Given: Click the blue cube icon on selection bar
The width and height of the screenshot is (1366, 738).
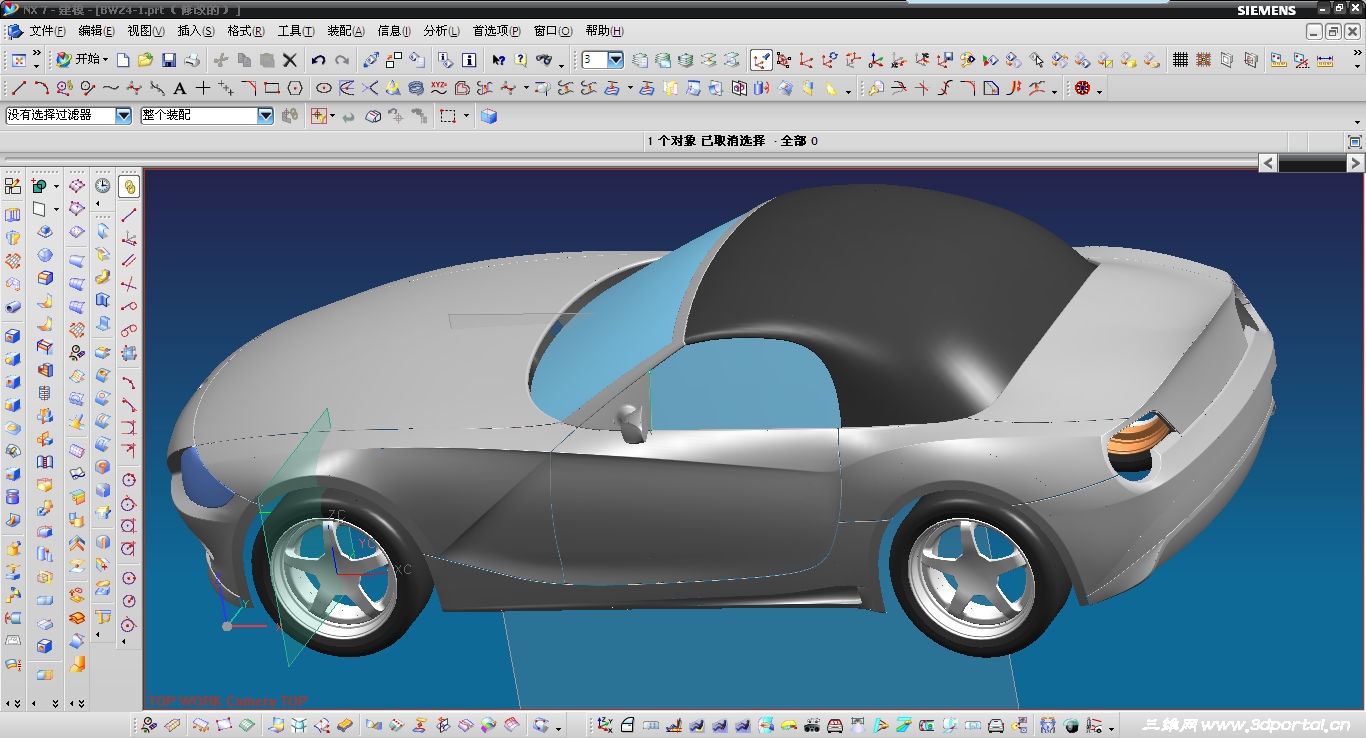Looking at the screenshot, I should 489,116.
